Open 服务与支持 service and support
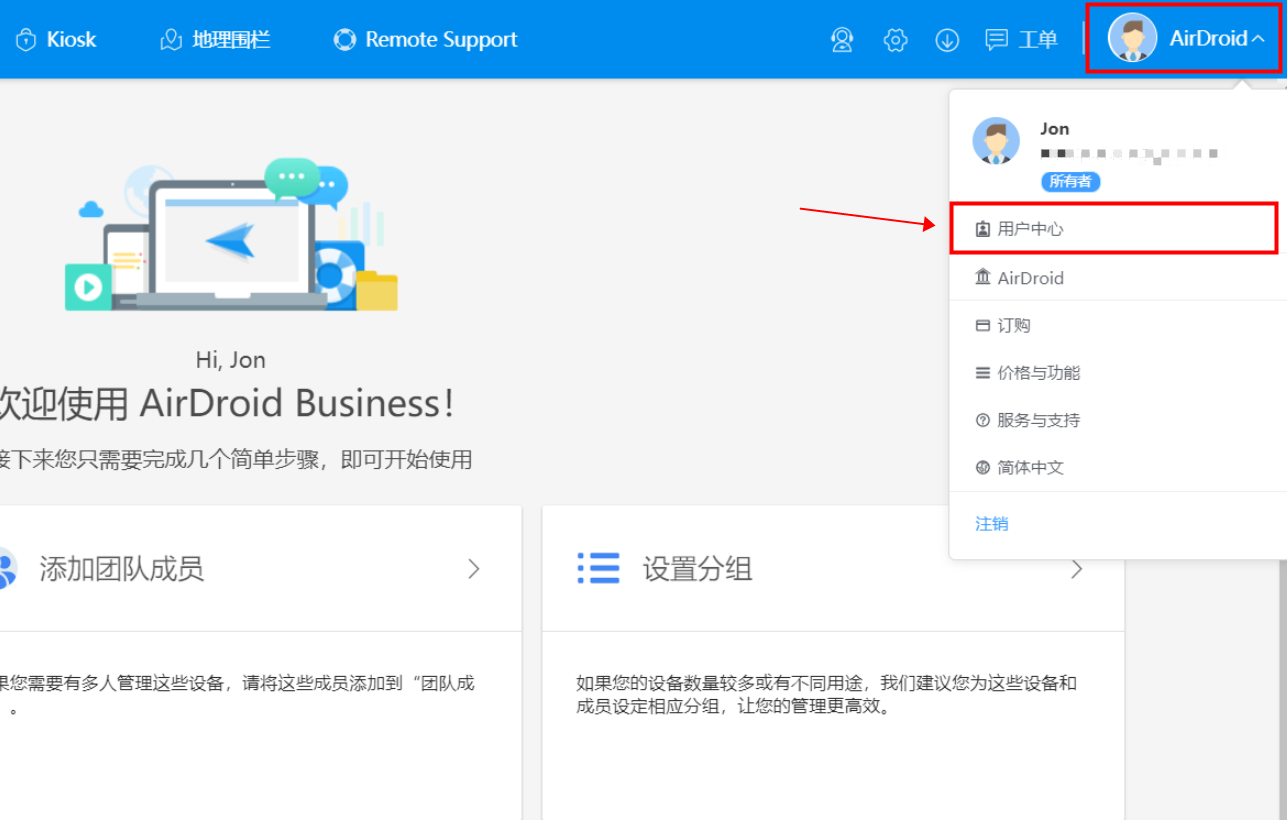Screen dimensions: 1287x820 pos(1118,420)
